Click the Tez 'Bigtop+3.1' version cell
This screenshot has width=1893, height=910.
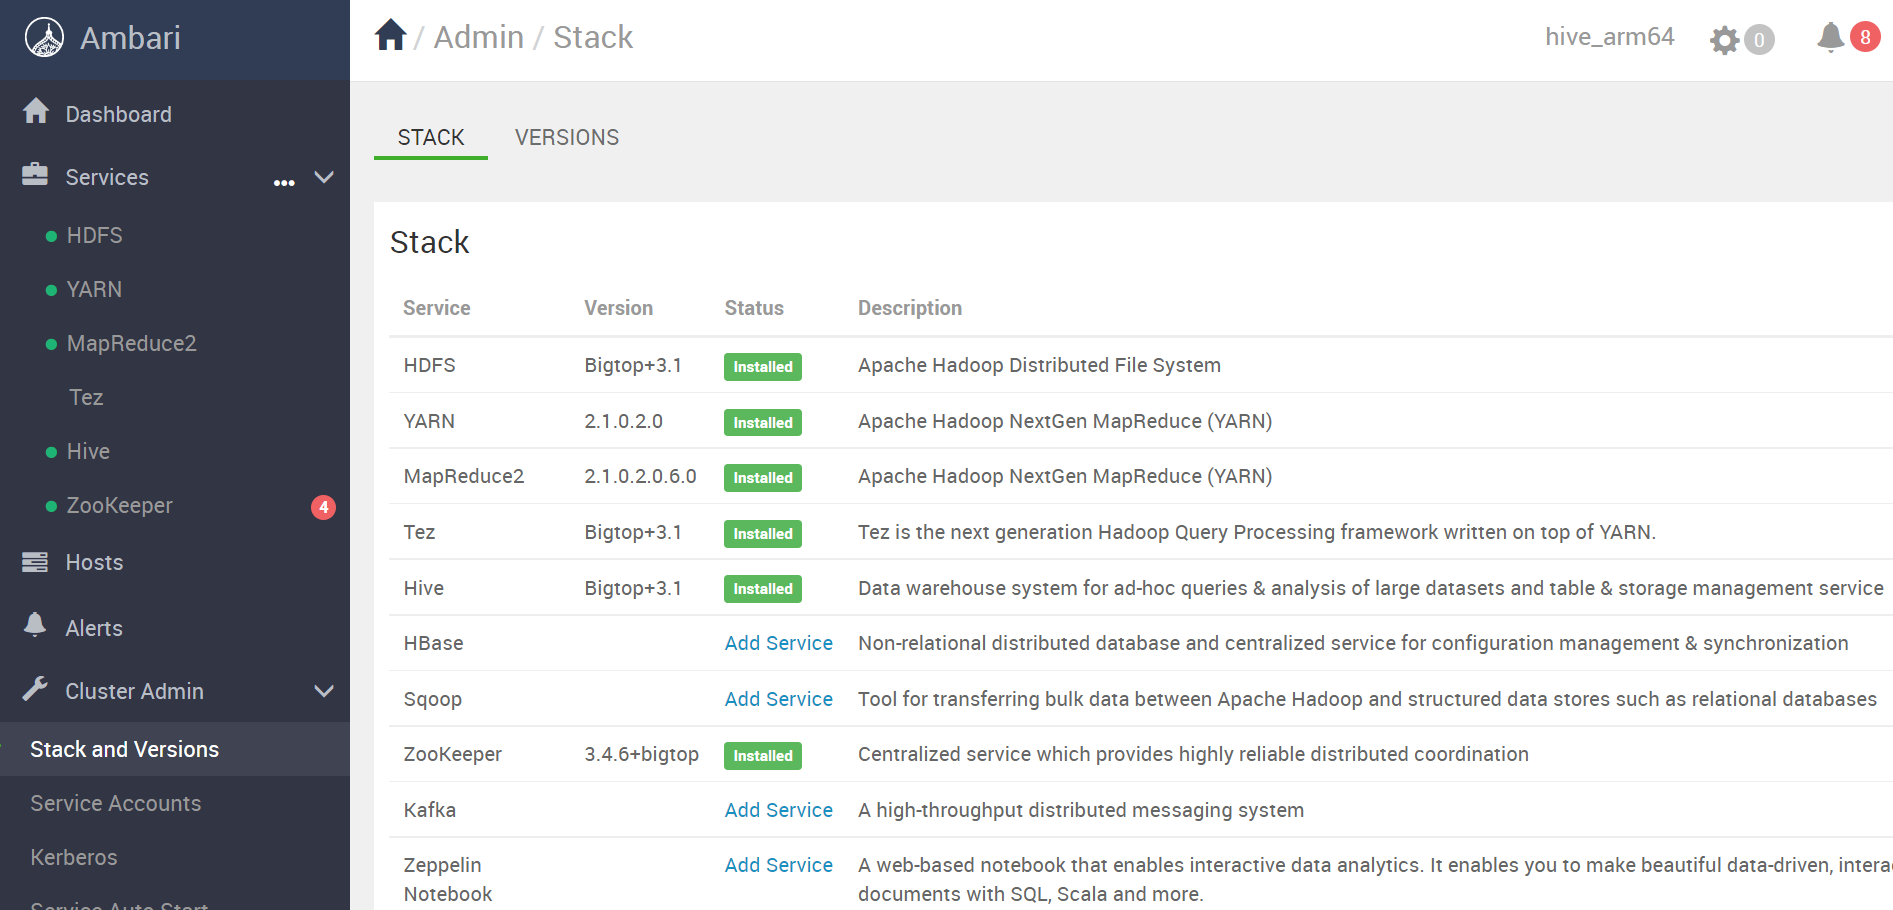tap(633, 532)
